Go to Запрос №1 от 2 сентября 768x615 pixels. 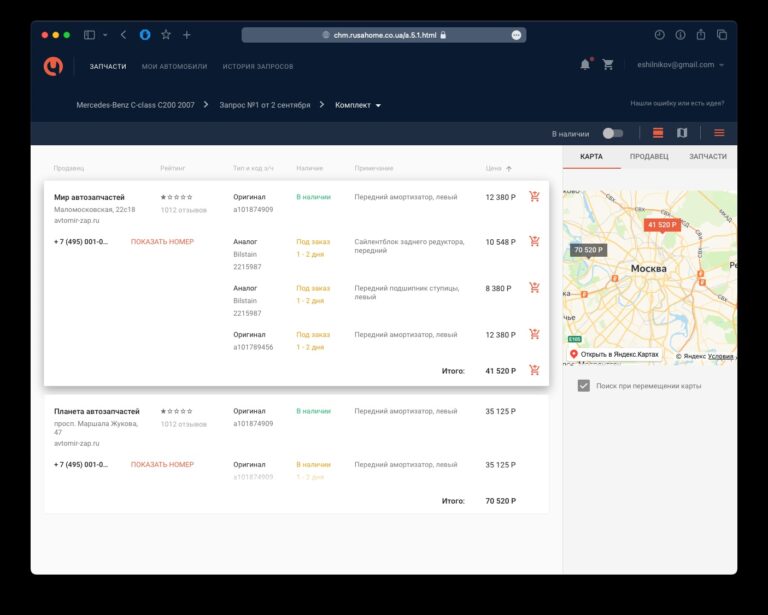coord(264,105)
